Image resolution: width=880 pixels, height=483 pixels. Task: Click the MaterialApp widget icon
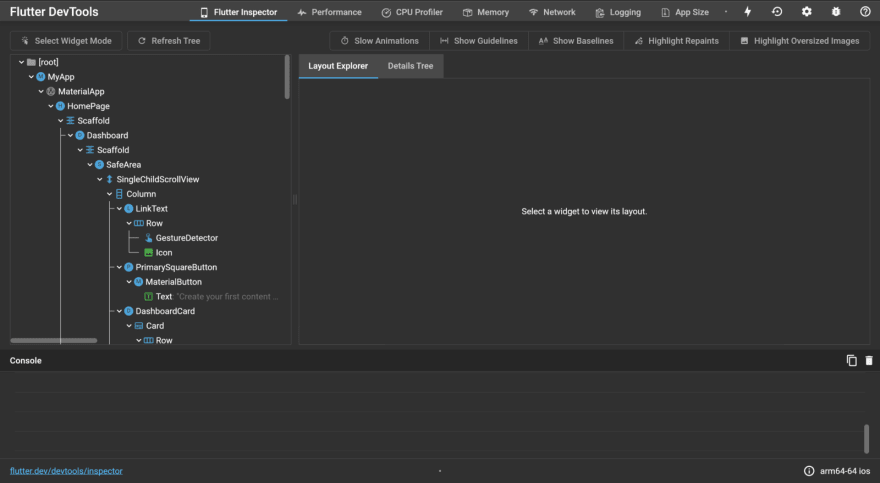(51, 91)
